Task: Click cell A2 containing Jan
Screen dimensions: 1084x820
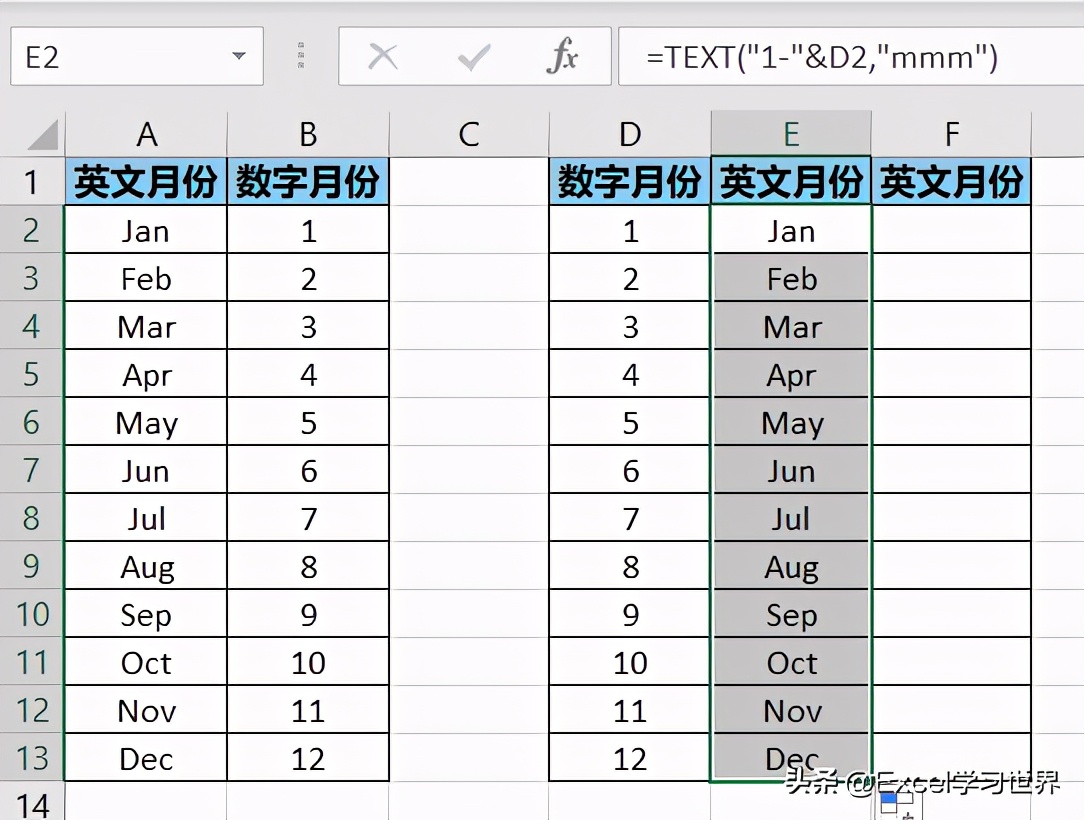Action: tap(146, 230)
